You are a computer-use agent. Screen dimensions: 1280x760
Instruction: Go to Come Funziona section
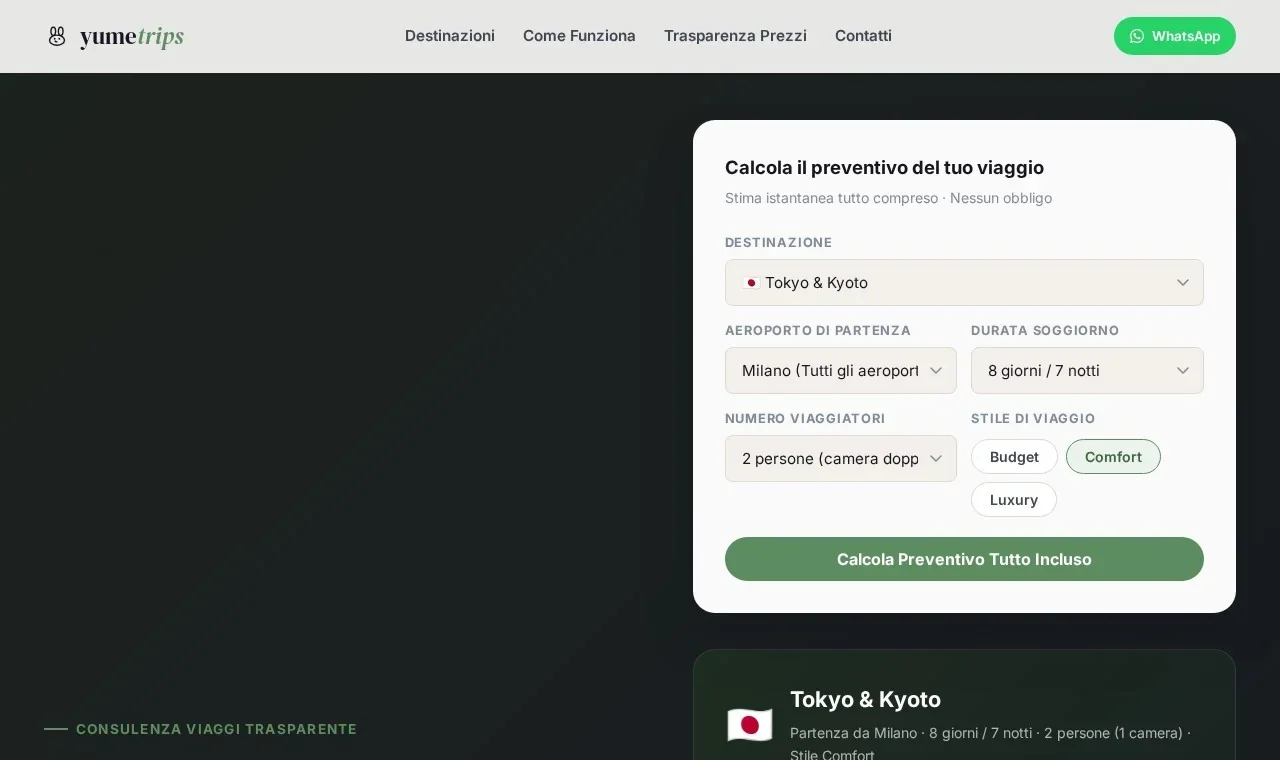coord(579,36)
